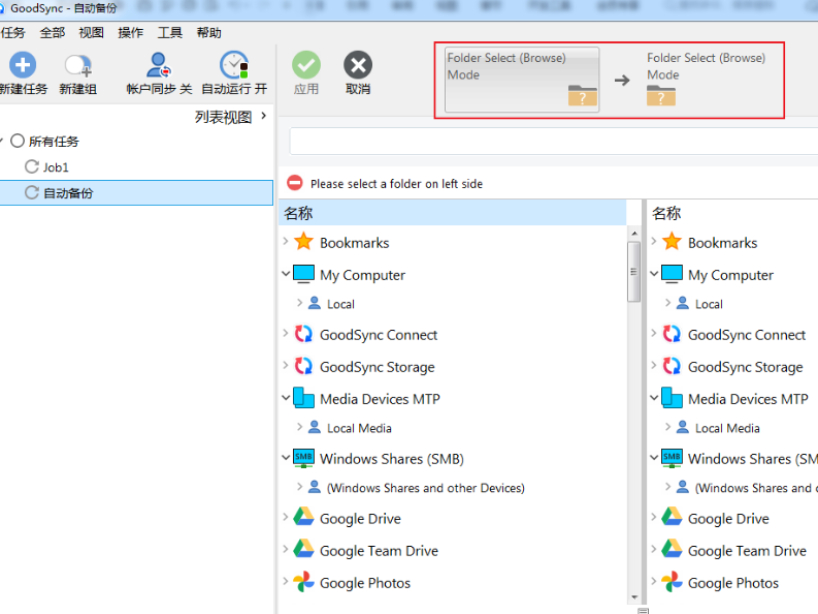Click the Google Drive icon in left pane
Viewport: 818px width, 614px height.
[x=304, y=517]
